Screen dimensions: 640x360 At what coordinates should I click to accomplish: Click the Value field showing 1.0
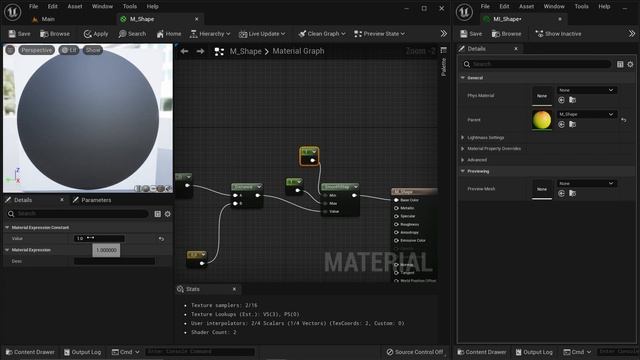click(x=99, y=238)
